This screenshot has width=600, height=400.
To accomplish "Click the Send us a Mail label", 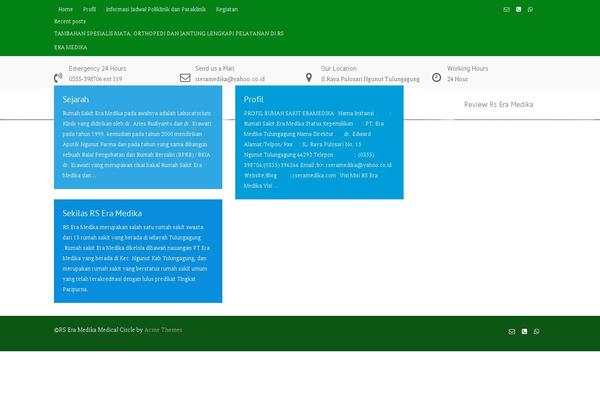I will tap(214, 69).
